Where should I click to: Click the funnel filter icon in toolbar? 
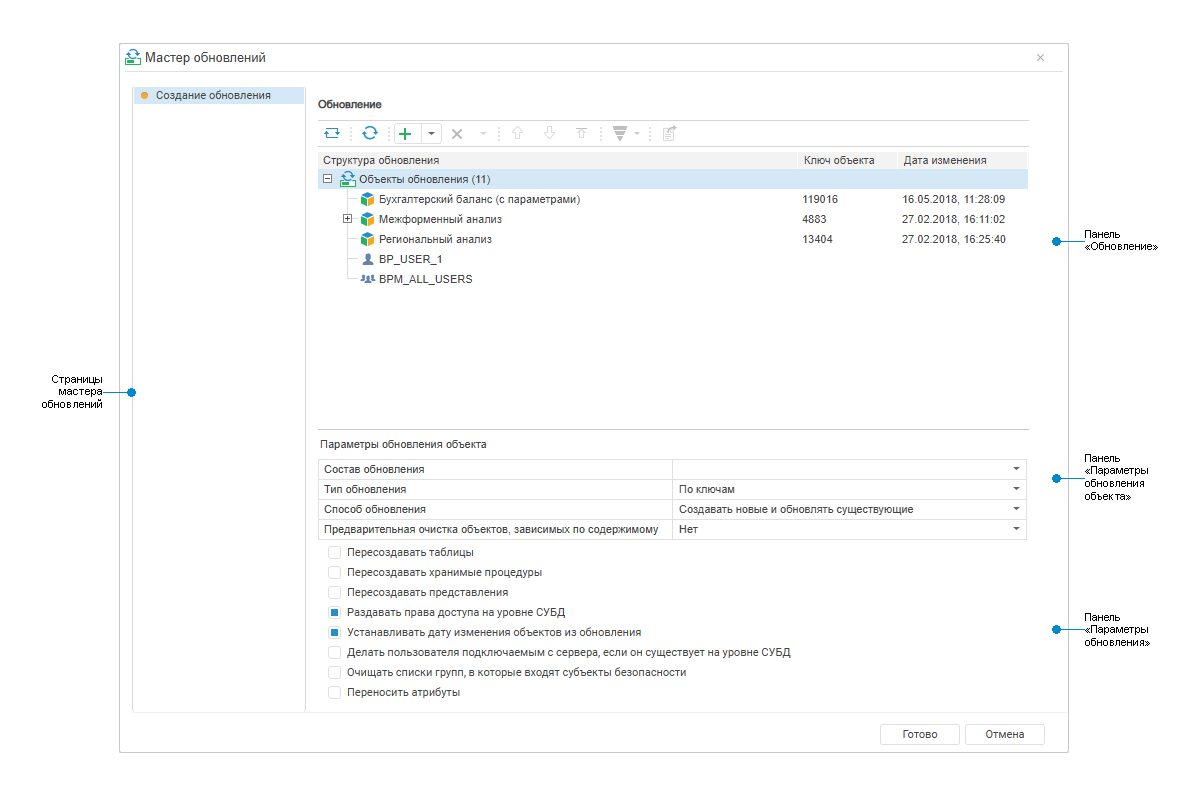pos(619,133)
